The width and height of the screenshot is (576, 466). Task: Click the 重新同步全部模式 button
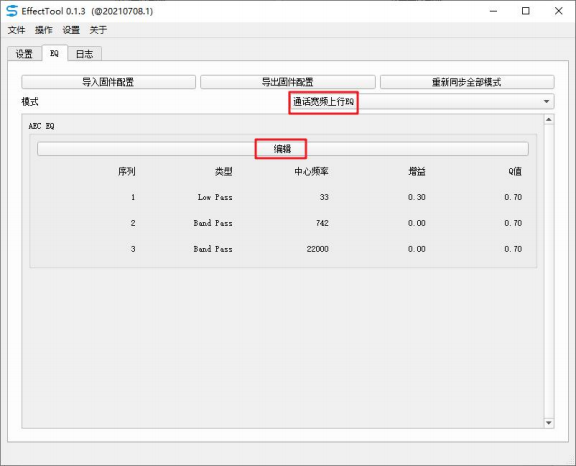[467, 82]
